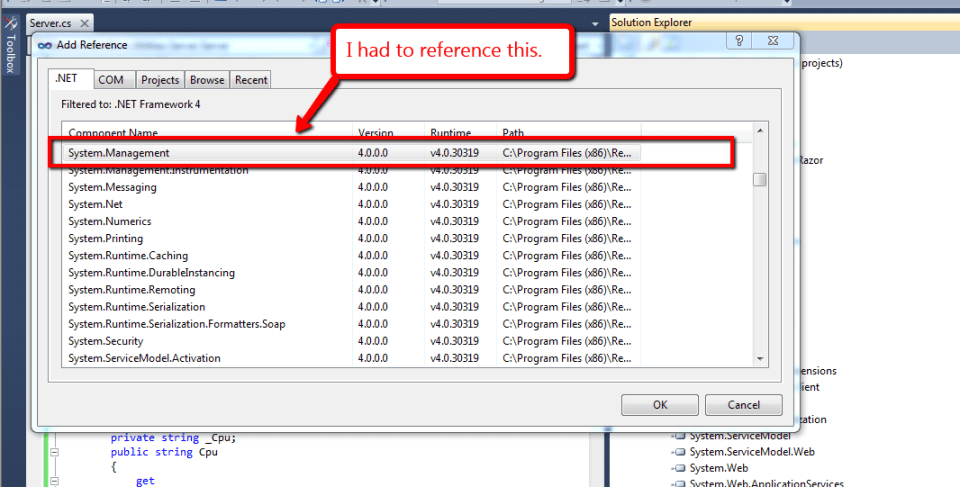Select System.ServiceModel.Web reference in Solution Explorer
The width and height of the screenshot is (960, 487).
(752, 452)
